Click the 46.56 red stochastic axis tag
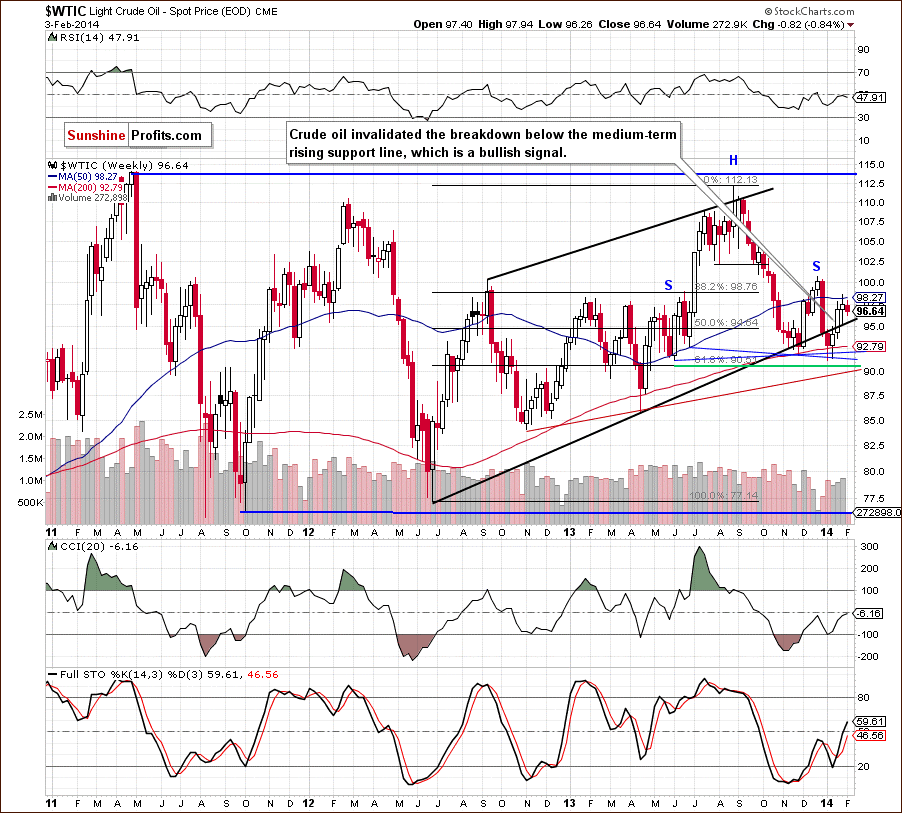The image size is (902, 813). (870, 735)
